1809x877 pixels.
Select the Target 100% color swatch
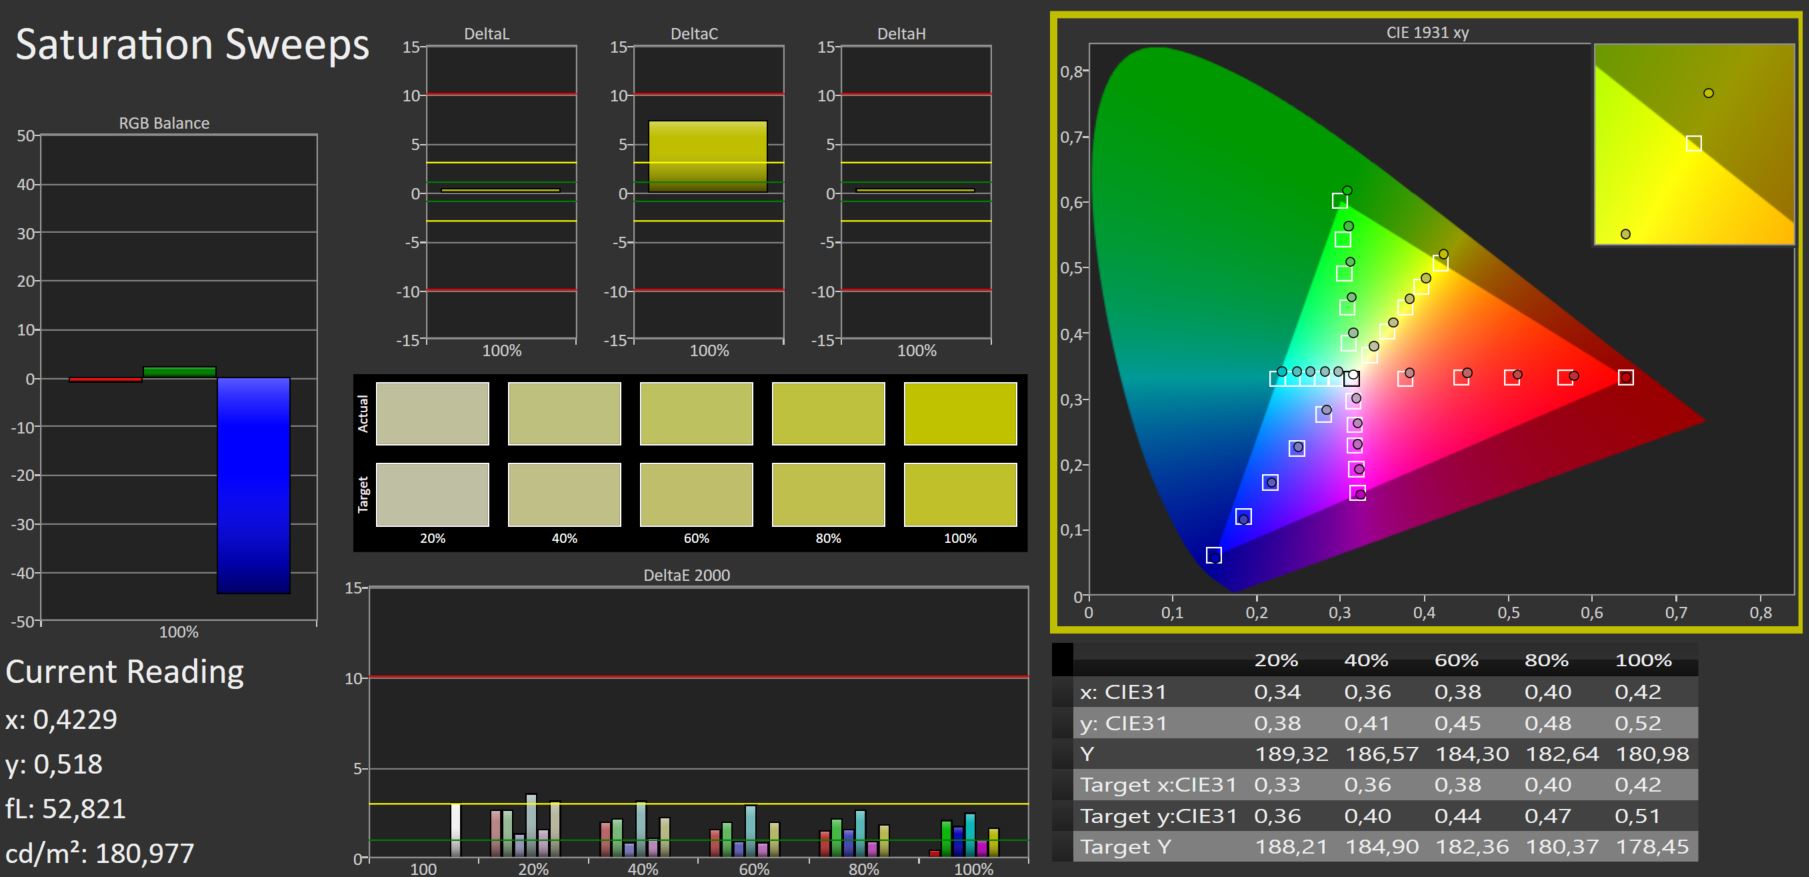[x=960, y=494]
